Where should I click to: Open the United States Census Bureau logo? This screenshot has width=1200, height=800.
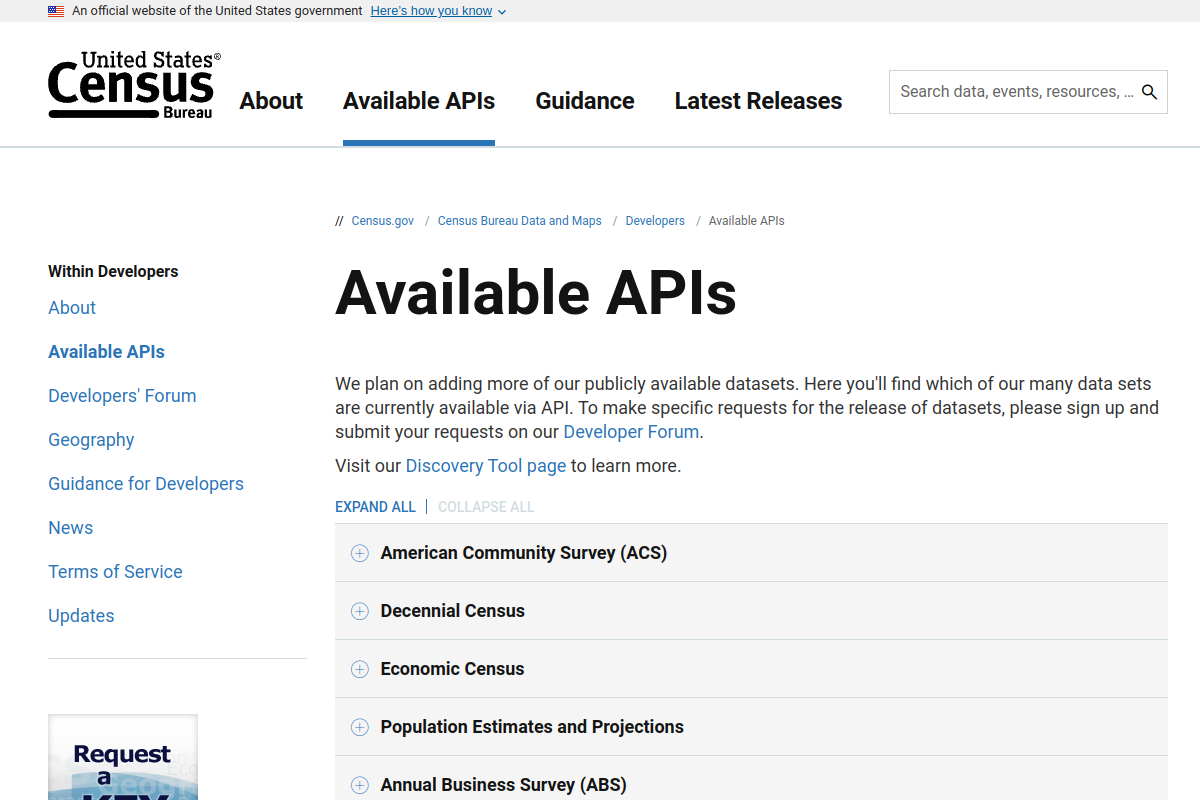pos(134,85)
